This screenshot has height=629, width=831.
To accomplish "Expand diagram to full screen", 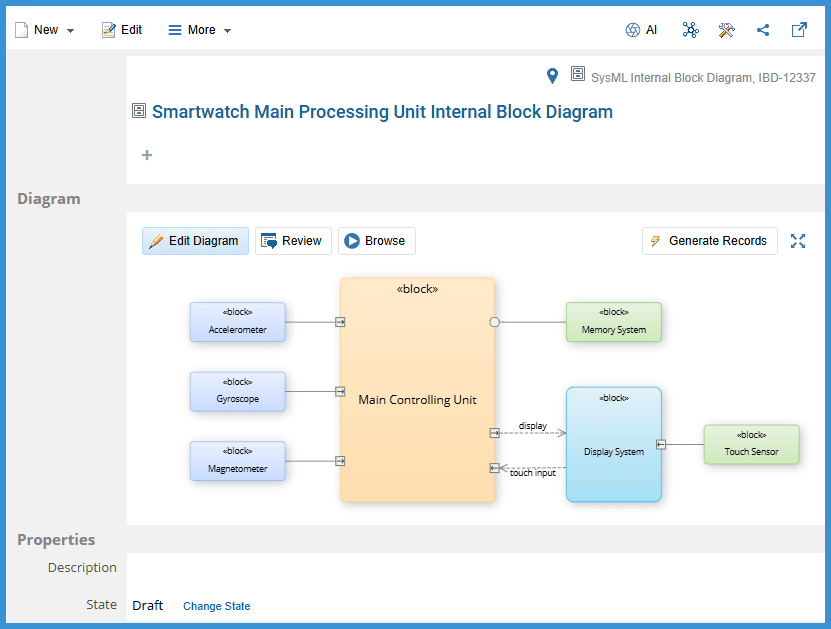I will click(x=798, y=241).
